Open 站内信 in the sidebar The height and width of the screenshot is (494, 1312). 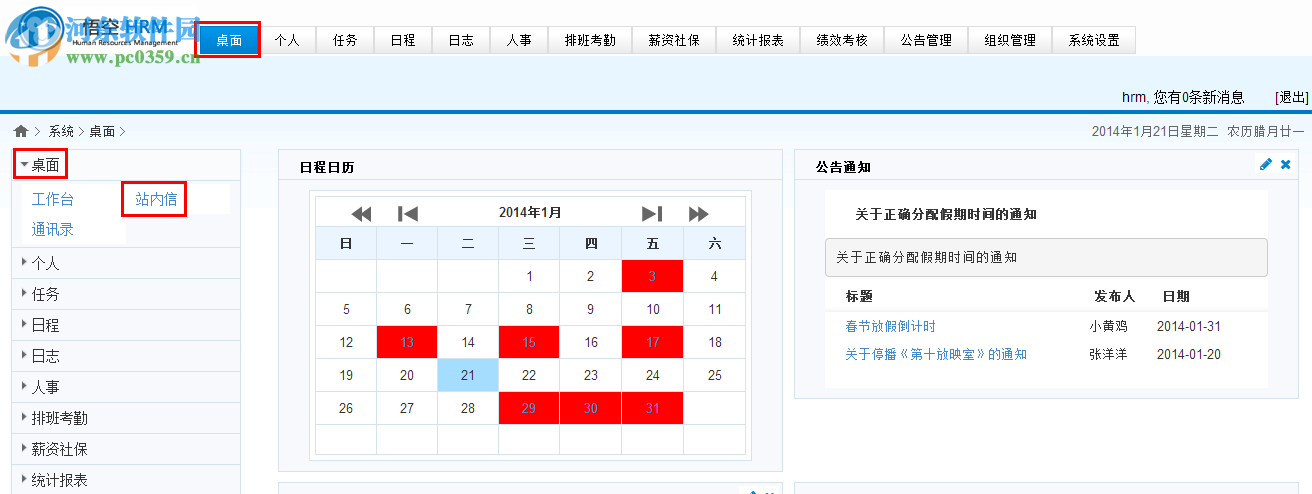tap(156, 199)
